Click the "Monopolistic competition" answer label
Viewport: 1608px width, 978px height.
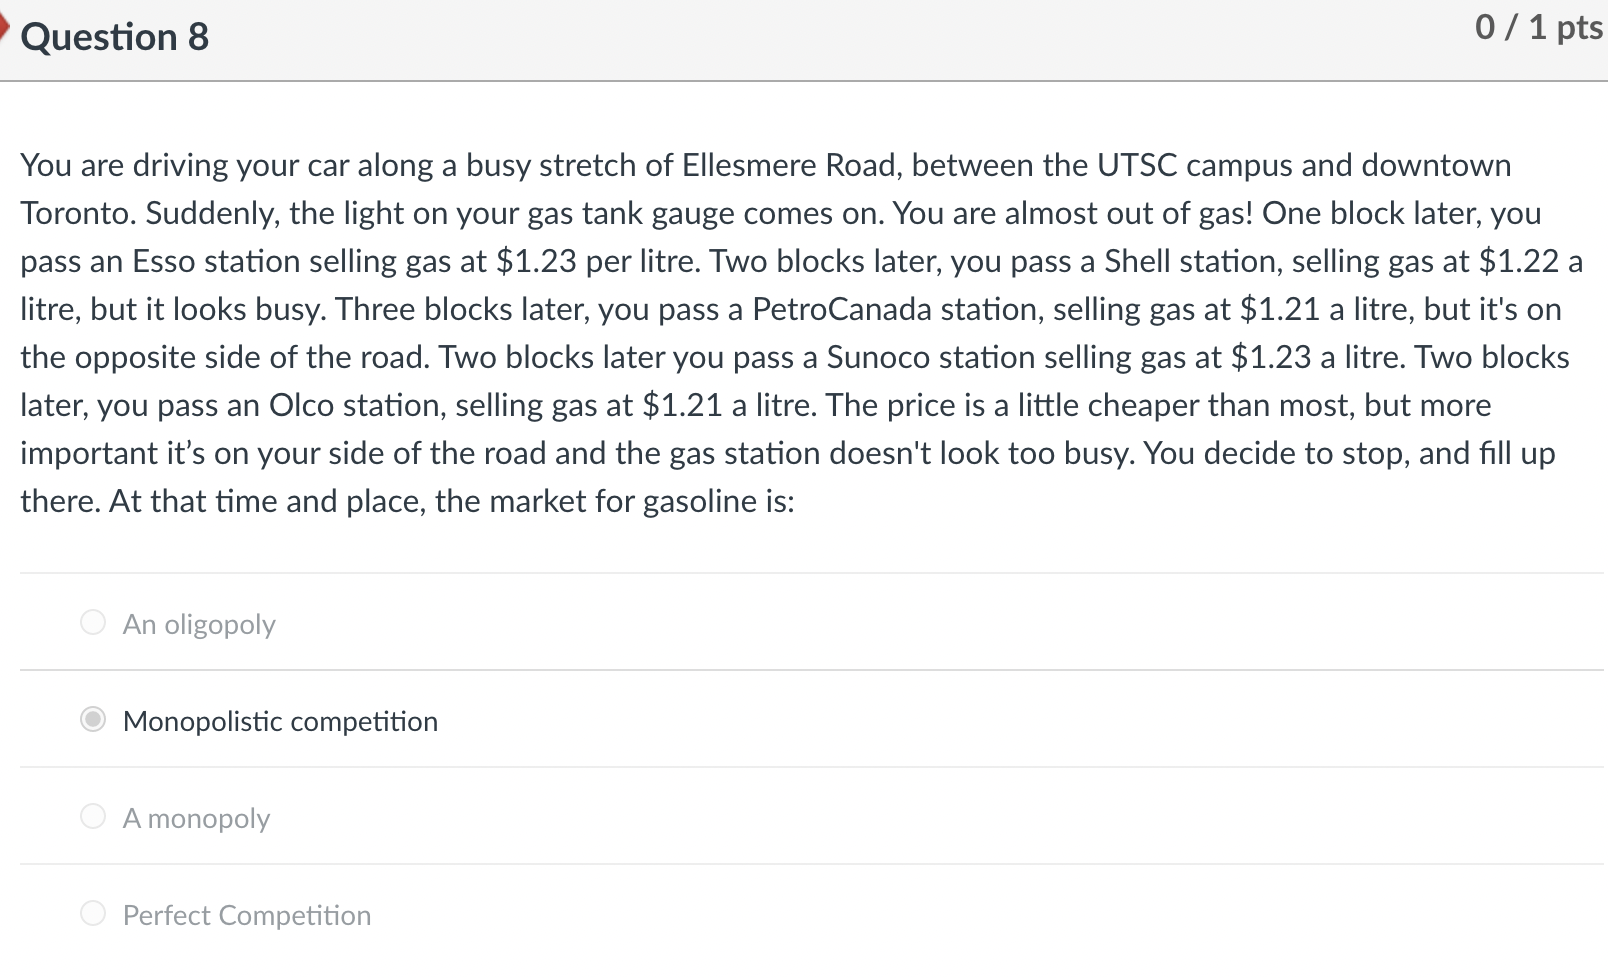280,721
